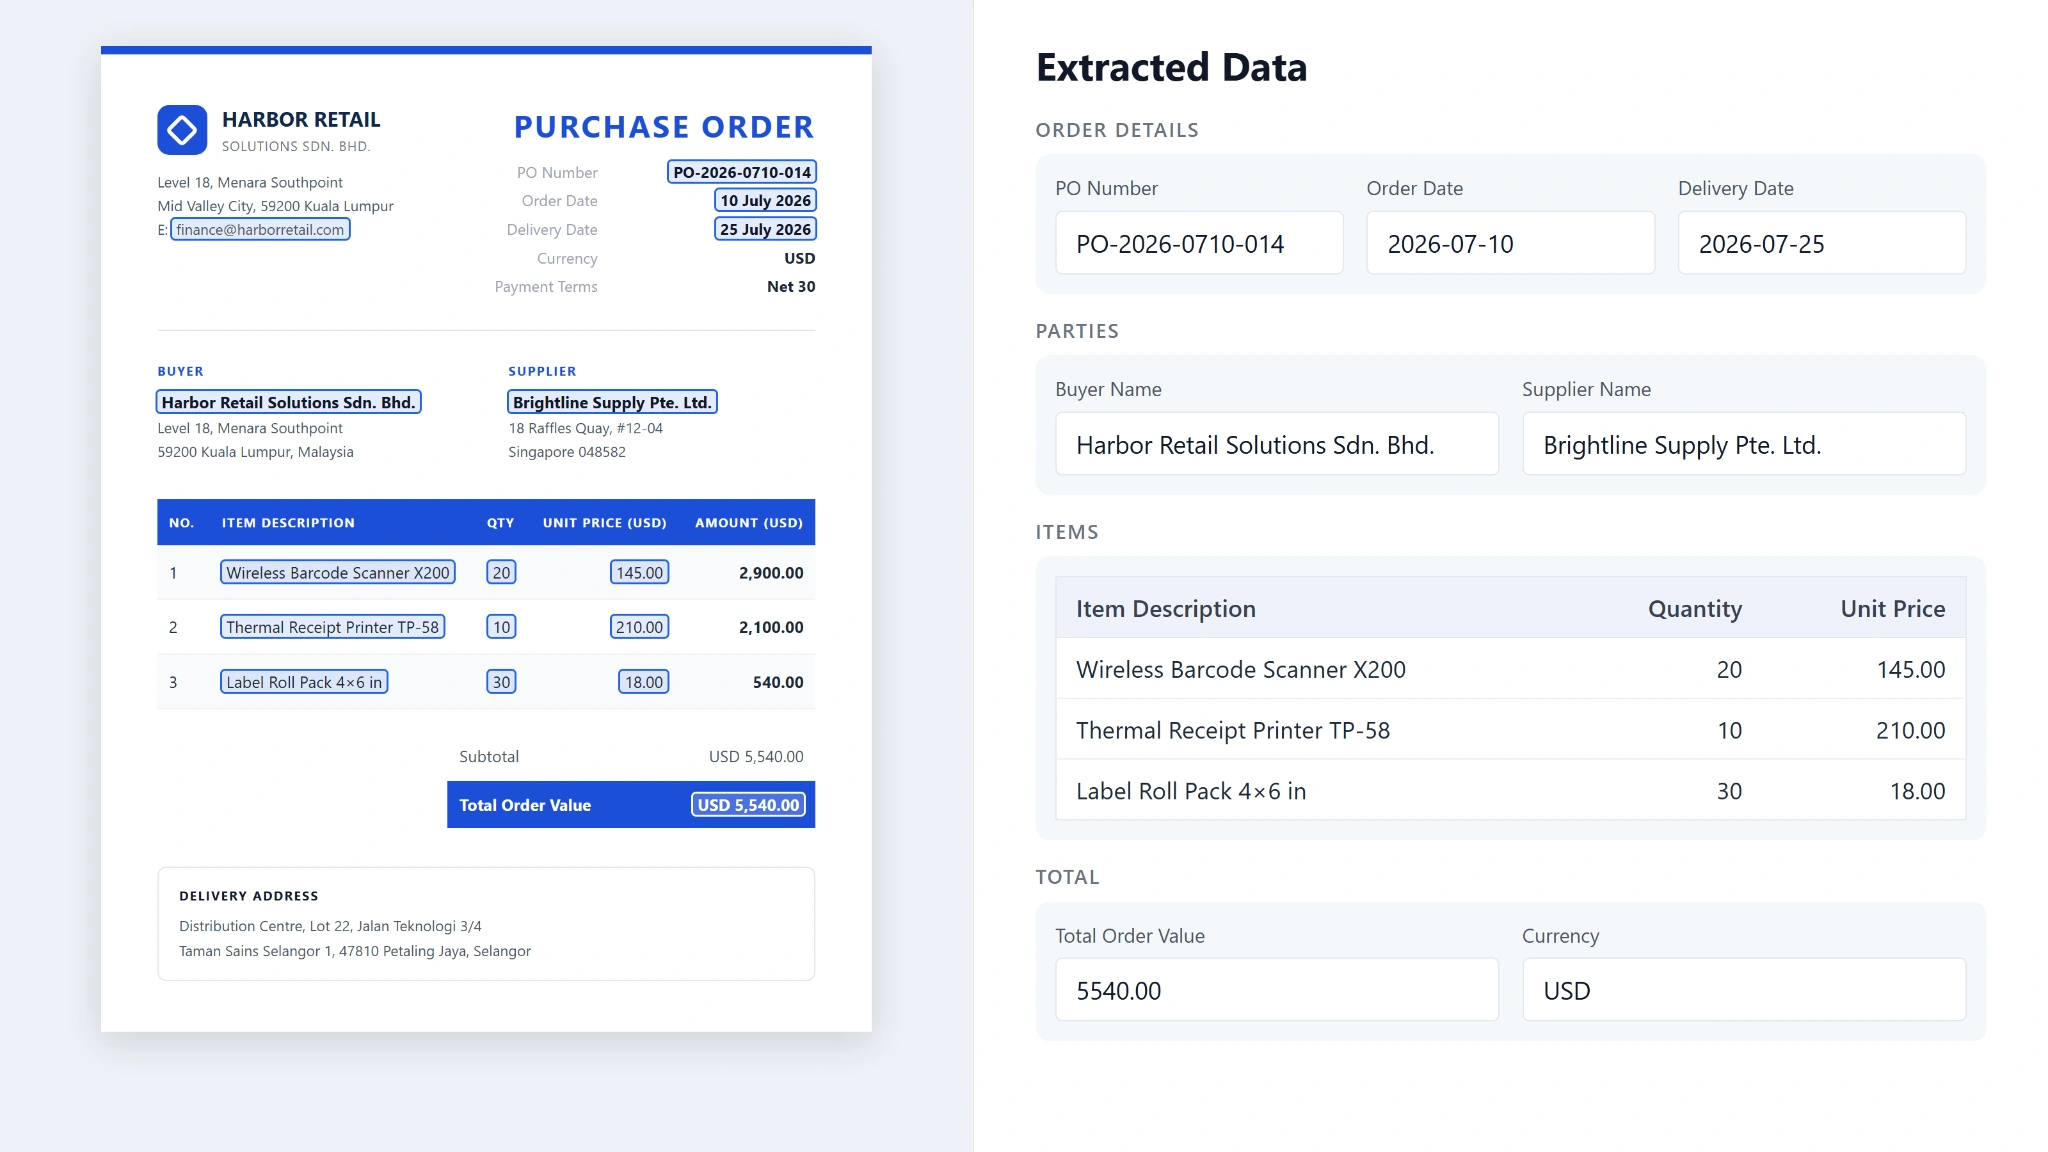The height and width of the screenshot is (1152, 2048).
Task: Click the highlighted PO-2026-0710-014 in the document
Action: click(x=742, y=172)
